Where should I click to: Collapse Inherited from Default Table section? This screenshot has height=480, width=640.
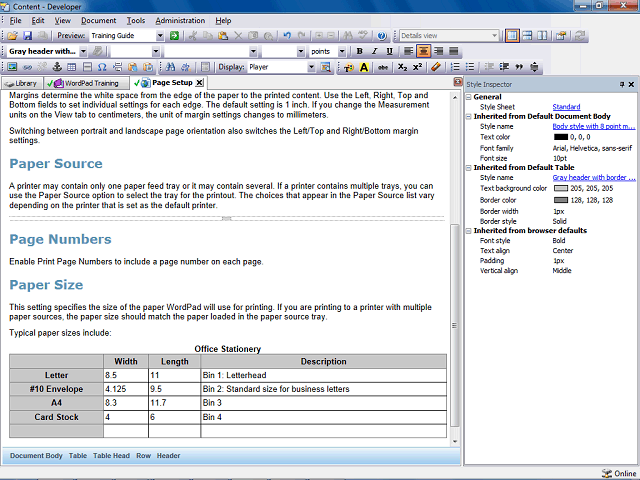(x=469, y=168)
